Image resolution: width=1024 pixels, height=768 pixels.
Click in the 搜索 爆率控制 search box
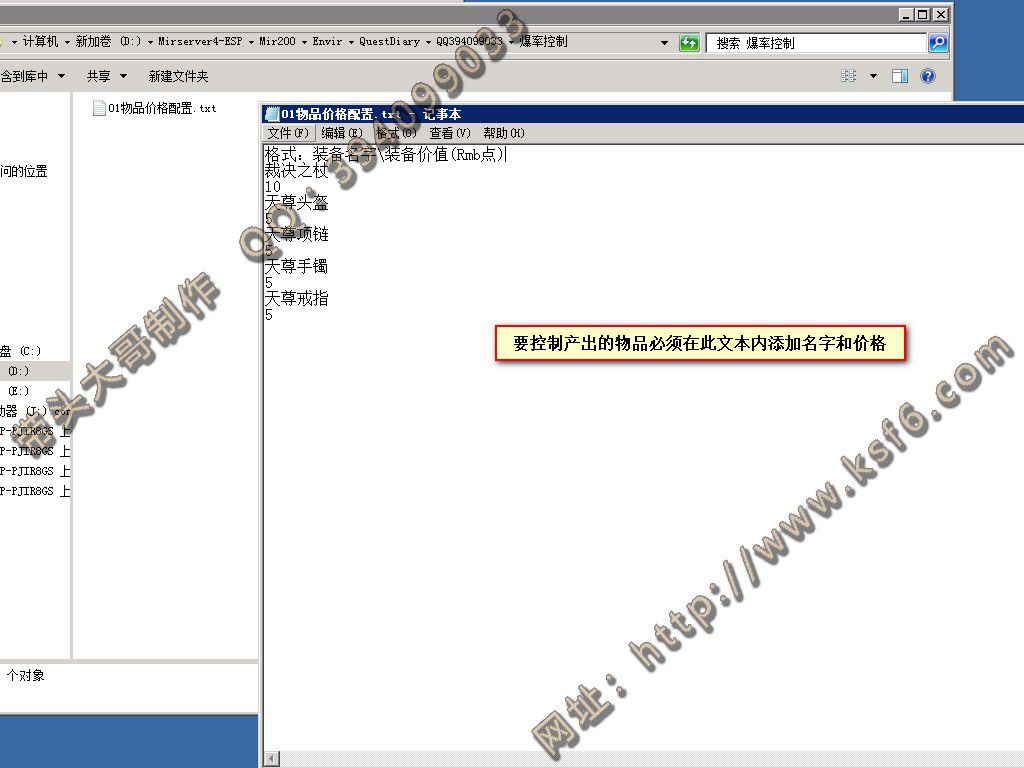(x=815, y=43)
